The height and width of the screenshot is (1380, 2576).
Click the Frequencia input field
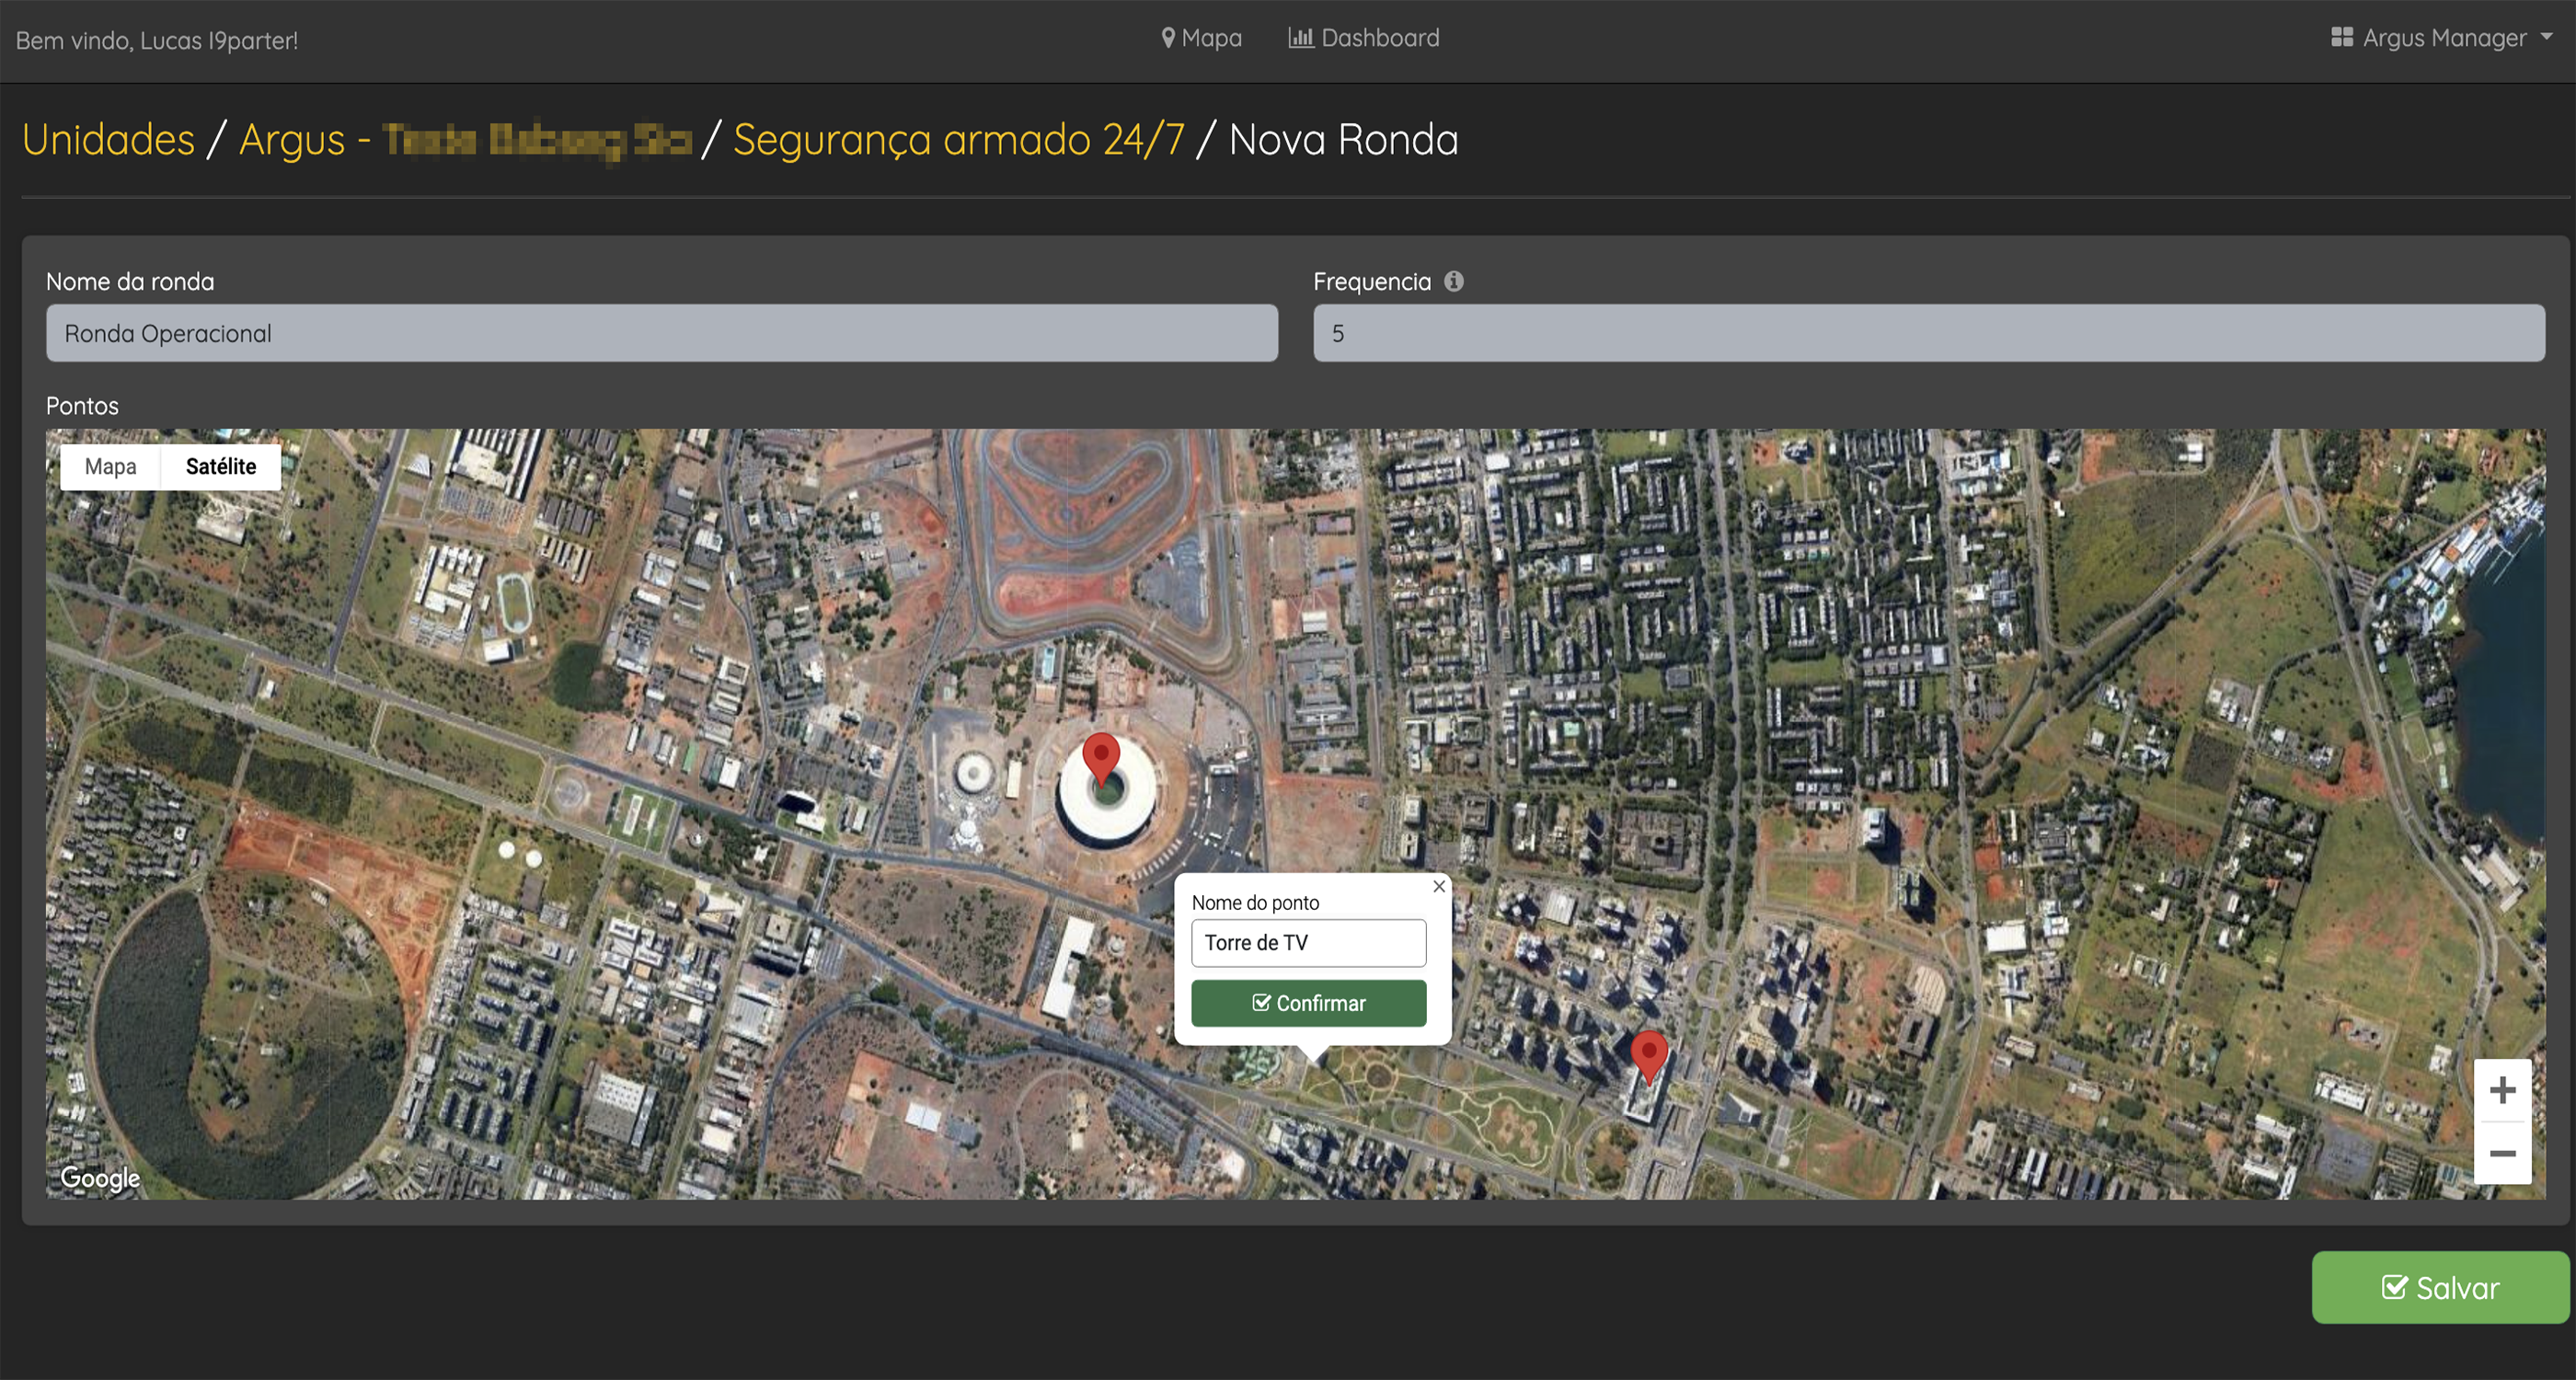[1928, 334]
